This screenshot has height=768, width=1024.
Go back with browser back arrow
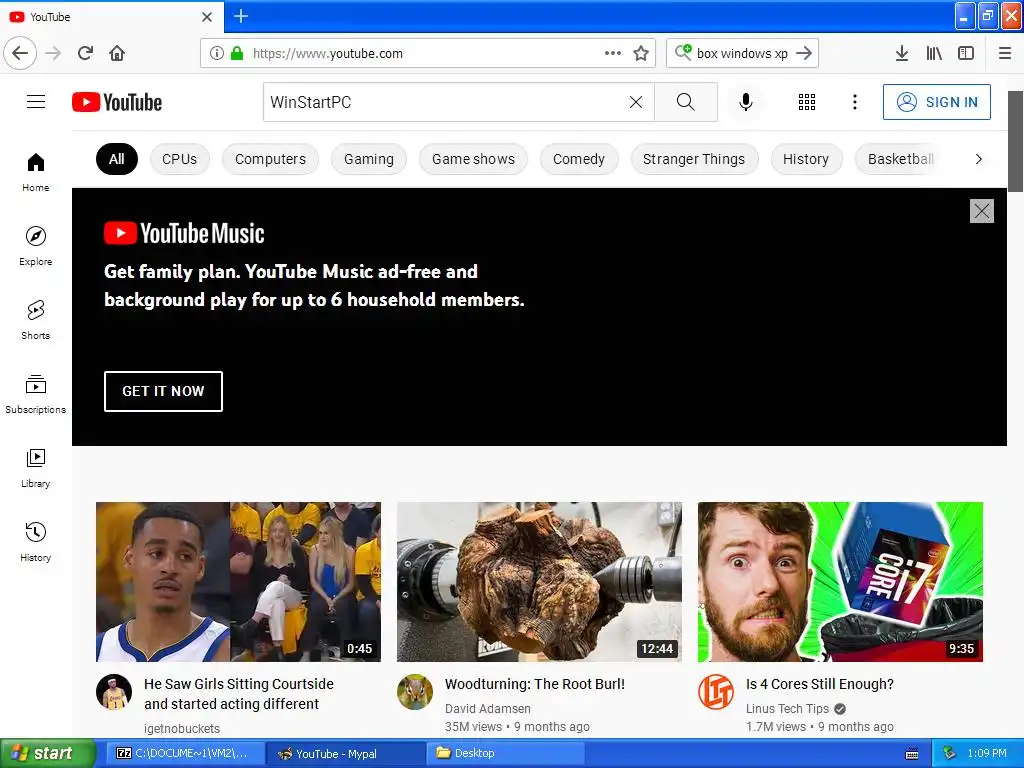[x=20, y=53]
